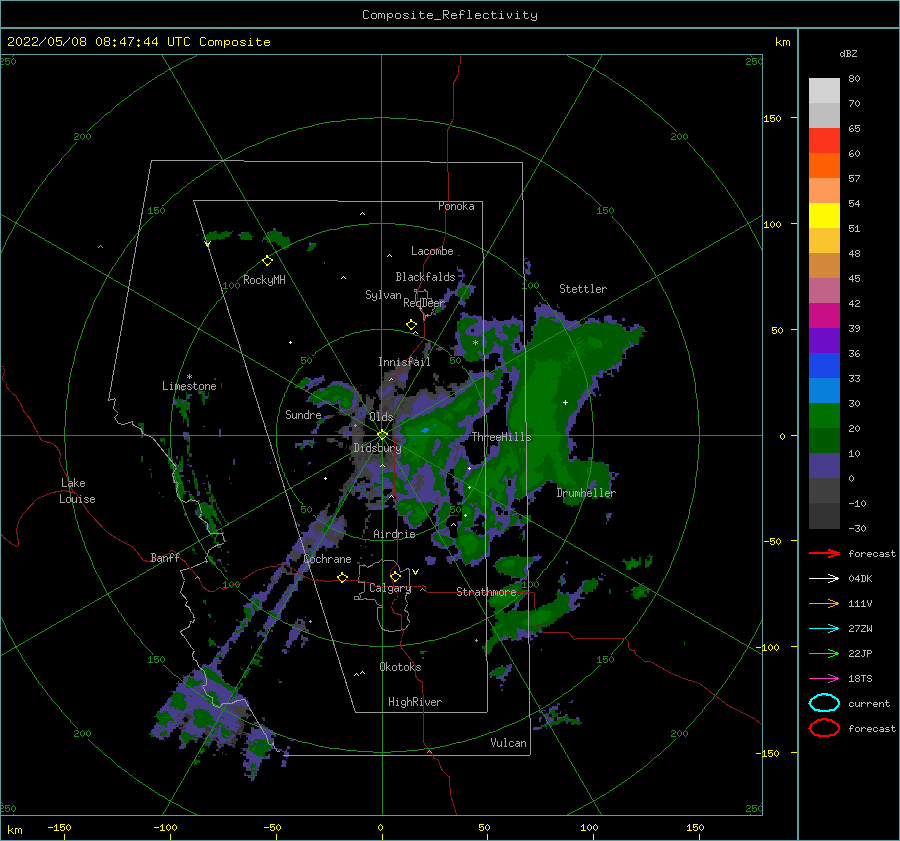Screen dimensions: 900x841
Task: Select the Innisfail label
Action: tap(404, 362)
